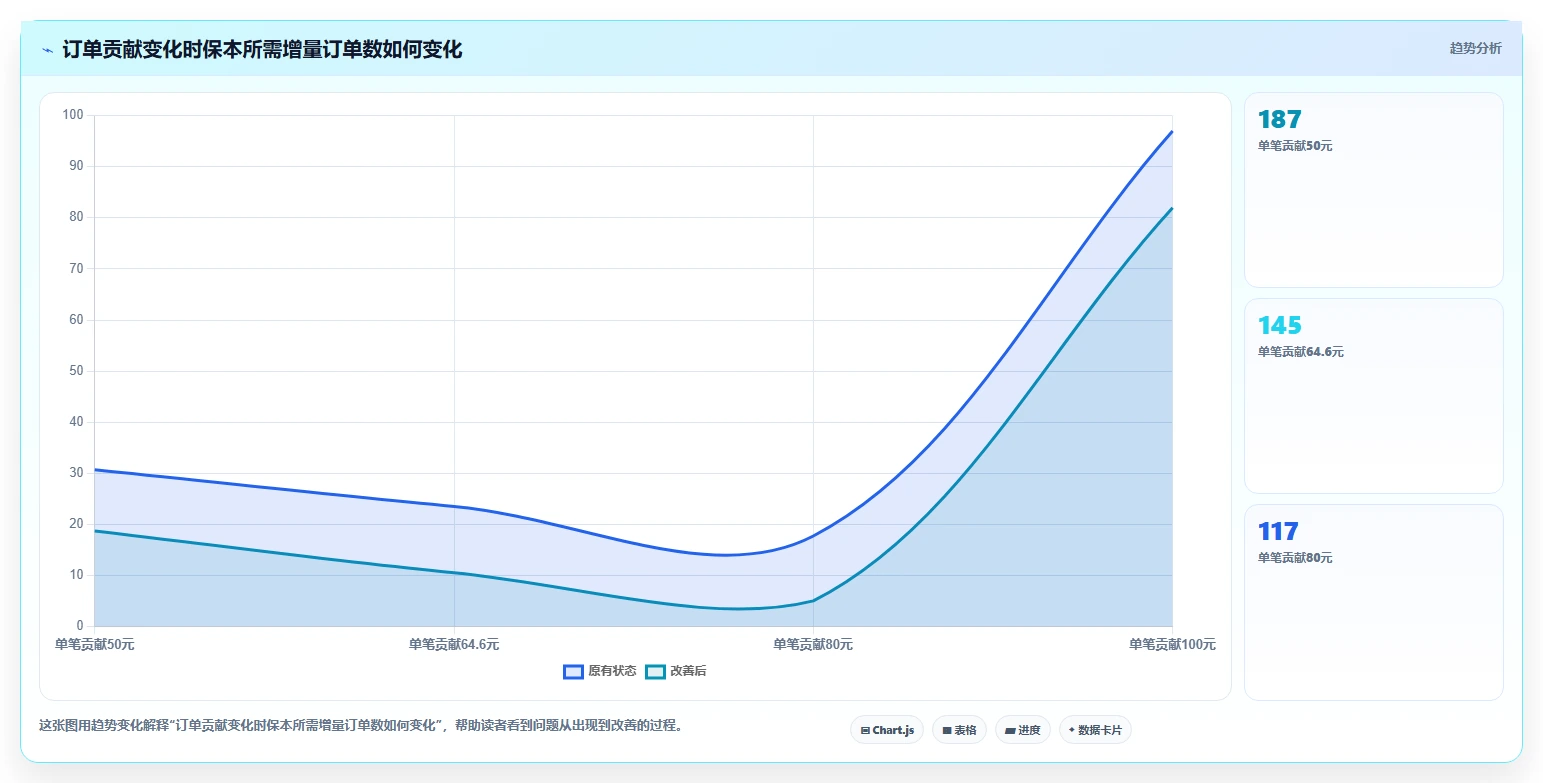Viewport: 1543px width, 783px height.
Task: Click the y-axis value 0
Action: pyautogui.click(x=80, y=626)
